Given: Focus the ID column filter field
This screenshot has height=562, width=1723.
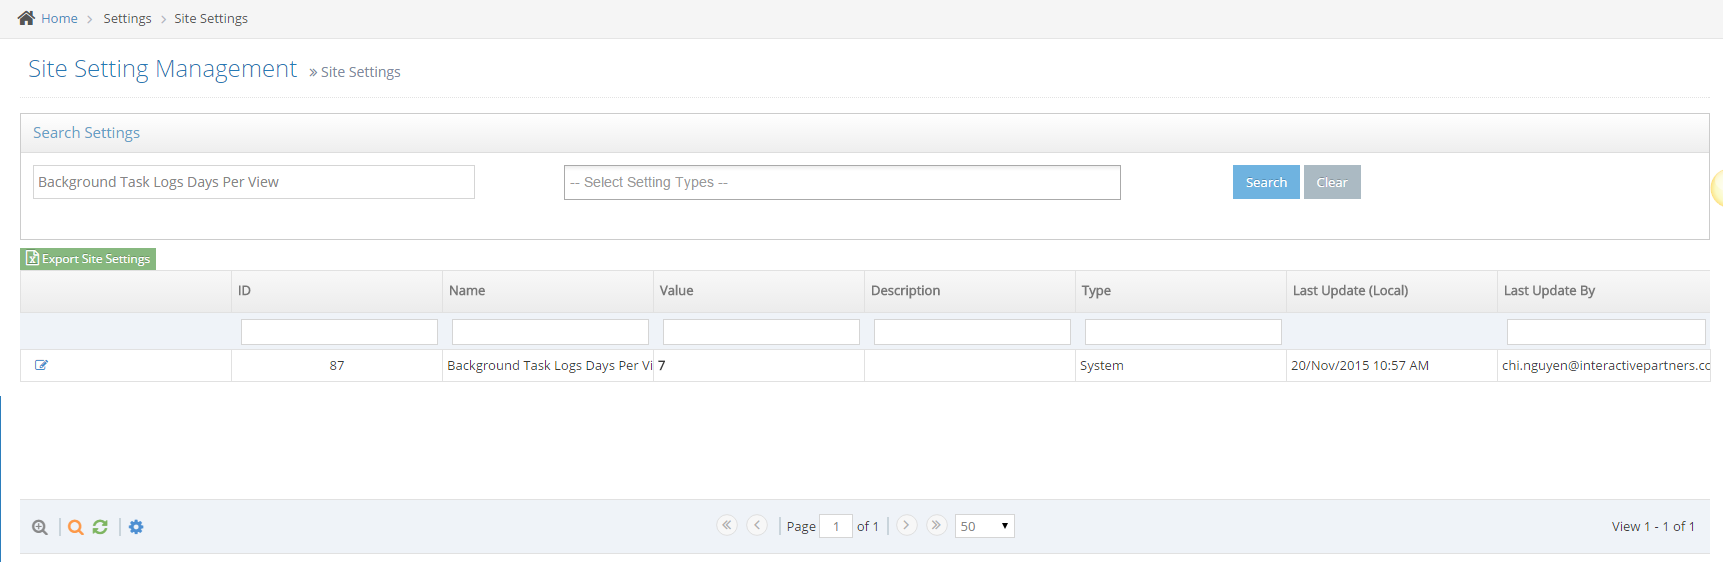Looking at the screenshot, I should coord(339,332).
